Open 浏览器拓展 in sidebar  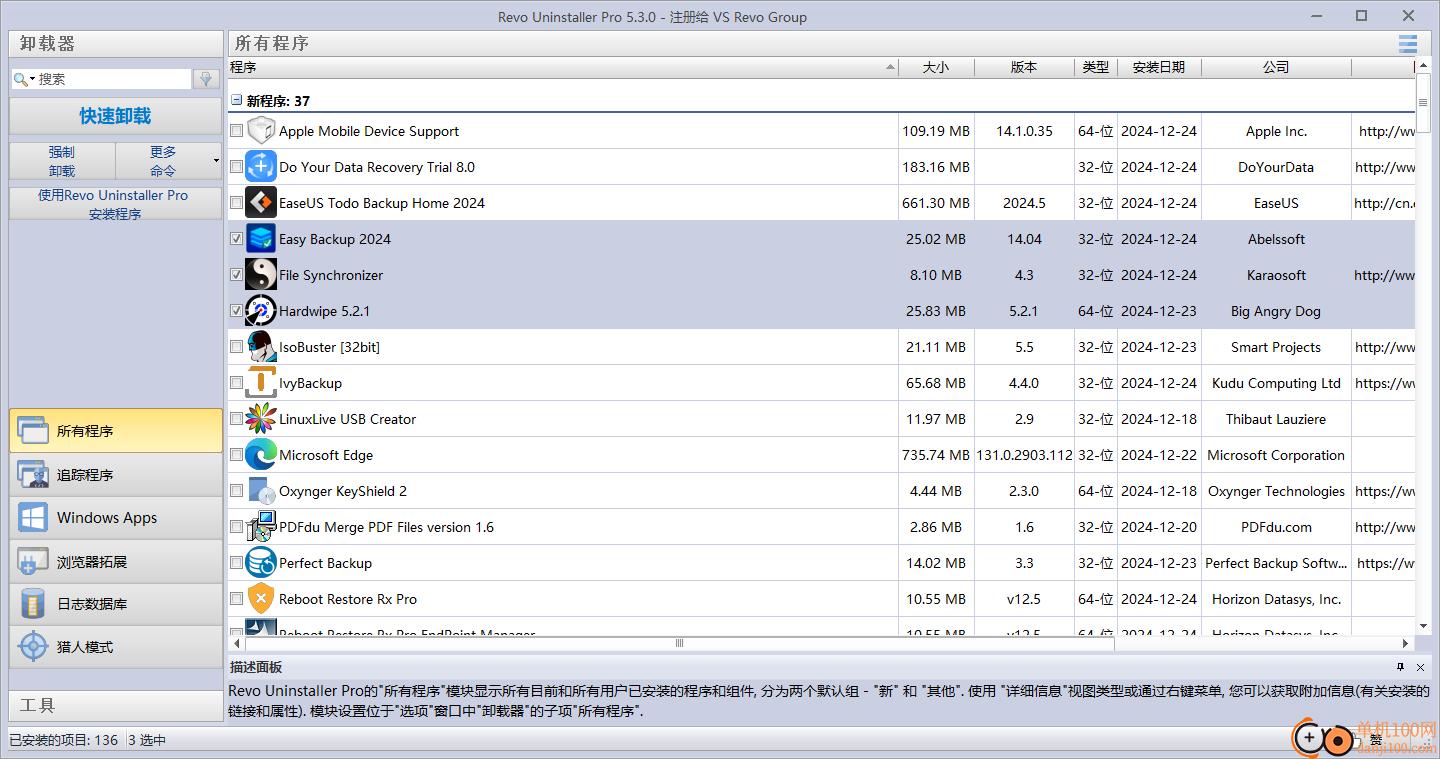point(116,562)
